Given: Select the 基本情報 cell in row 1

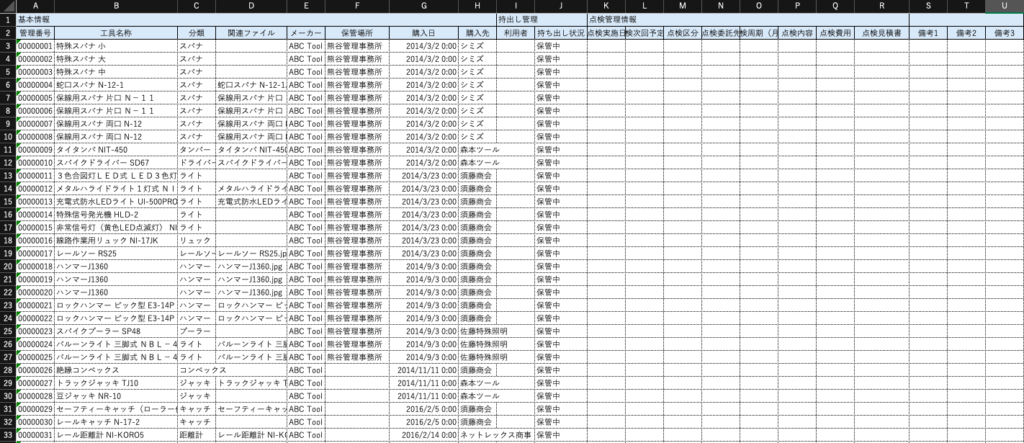Looking at the screenshot, I should tap(39, 19).
